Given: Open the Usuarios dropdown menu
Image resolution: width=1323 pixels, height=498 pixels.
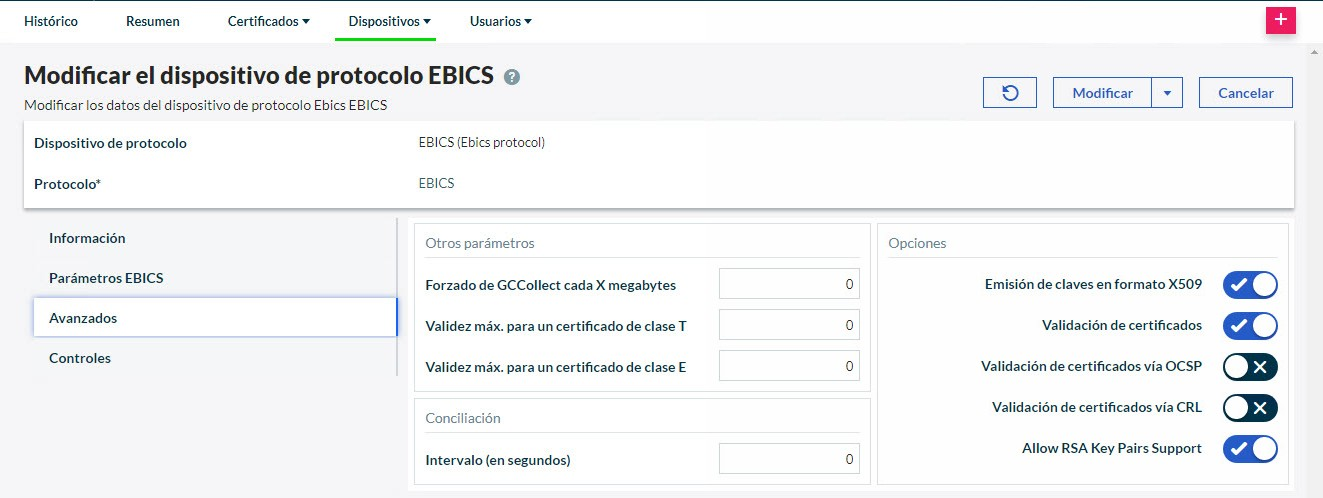Looking at the screenshot, I should pyautogui.click(x=500, y=21).
